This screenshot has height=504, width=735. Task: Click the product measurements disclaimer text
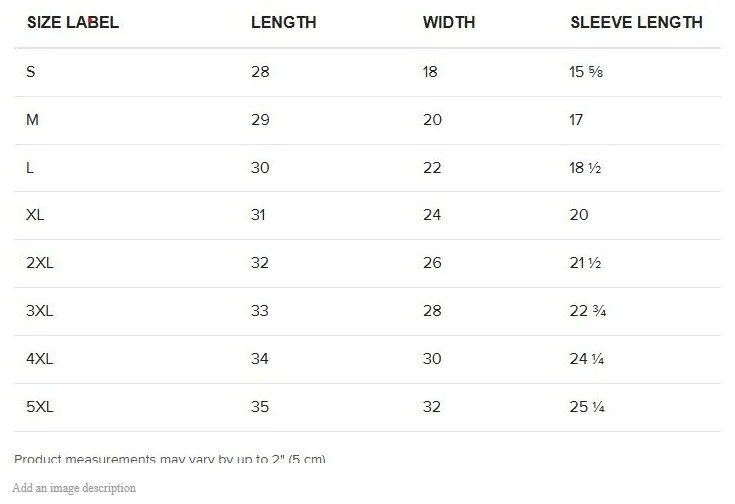[170, 459]
